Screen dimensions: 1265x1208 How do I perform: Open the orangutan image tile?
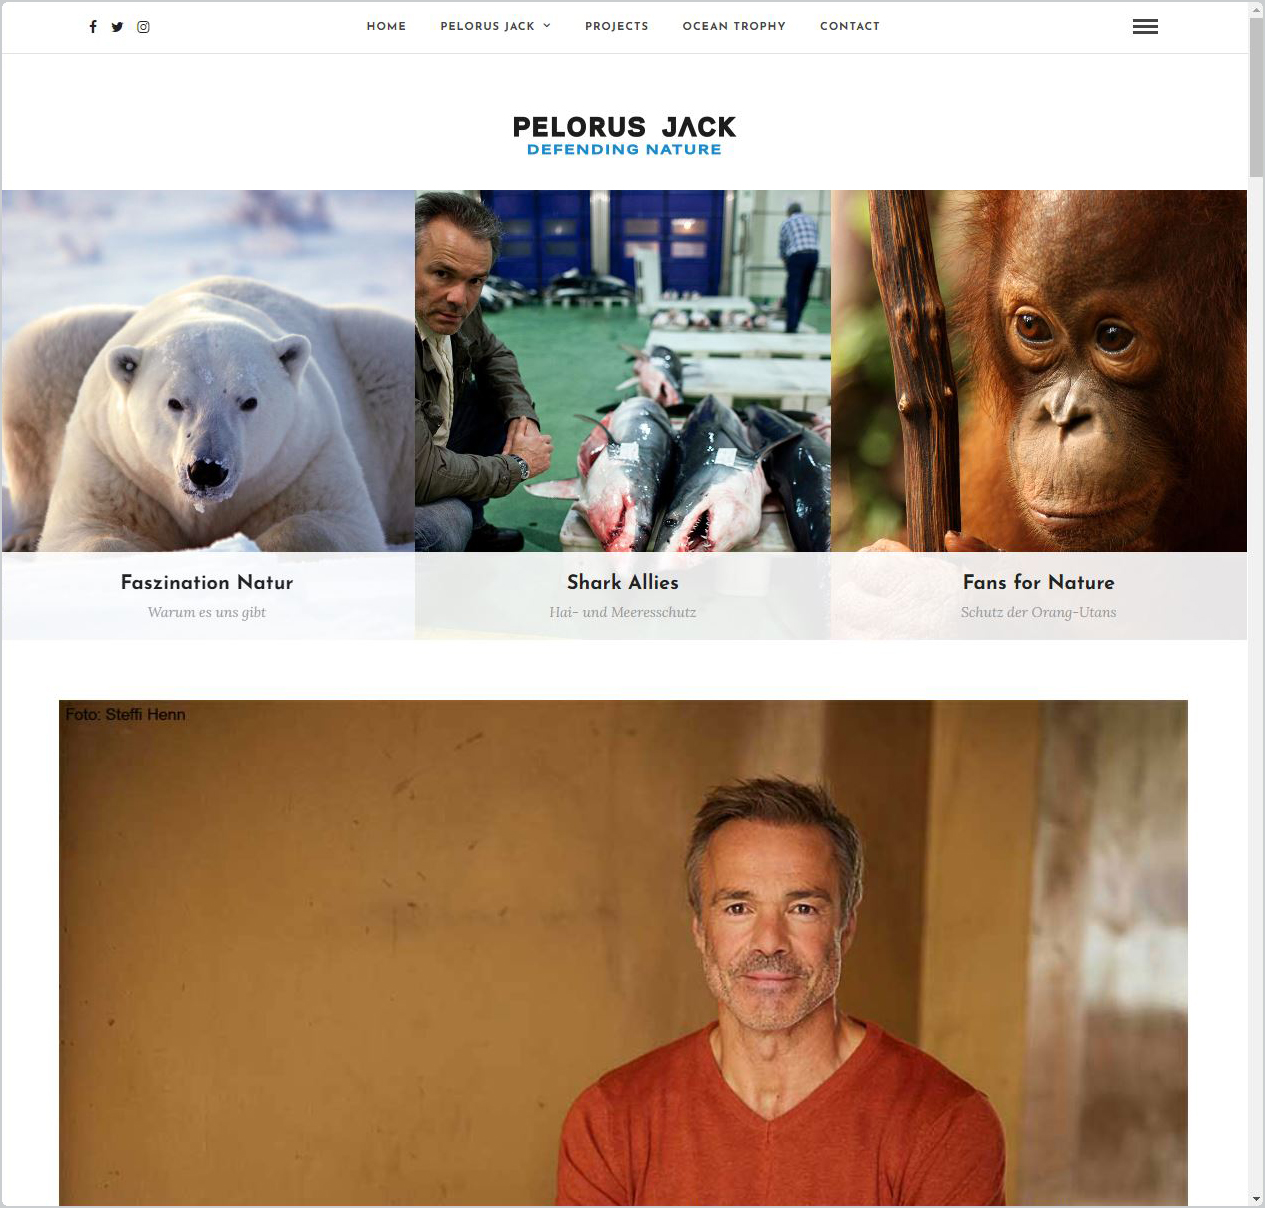1039,371
